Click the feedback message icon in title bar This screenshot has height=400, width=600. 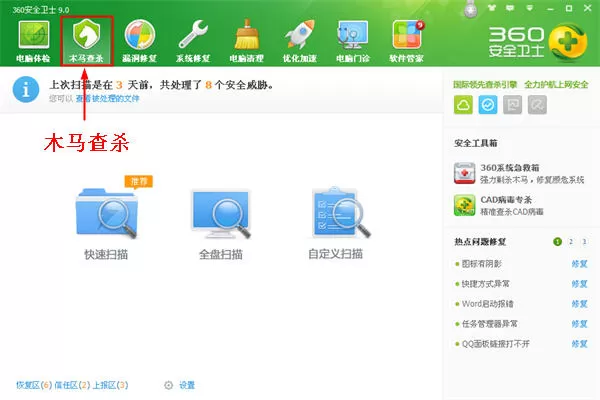[x=510, y=8]
